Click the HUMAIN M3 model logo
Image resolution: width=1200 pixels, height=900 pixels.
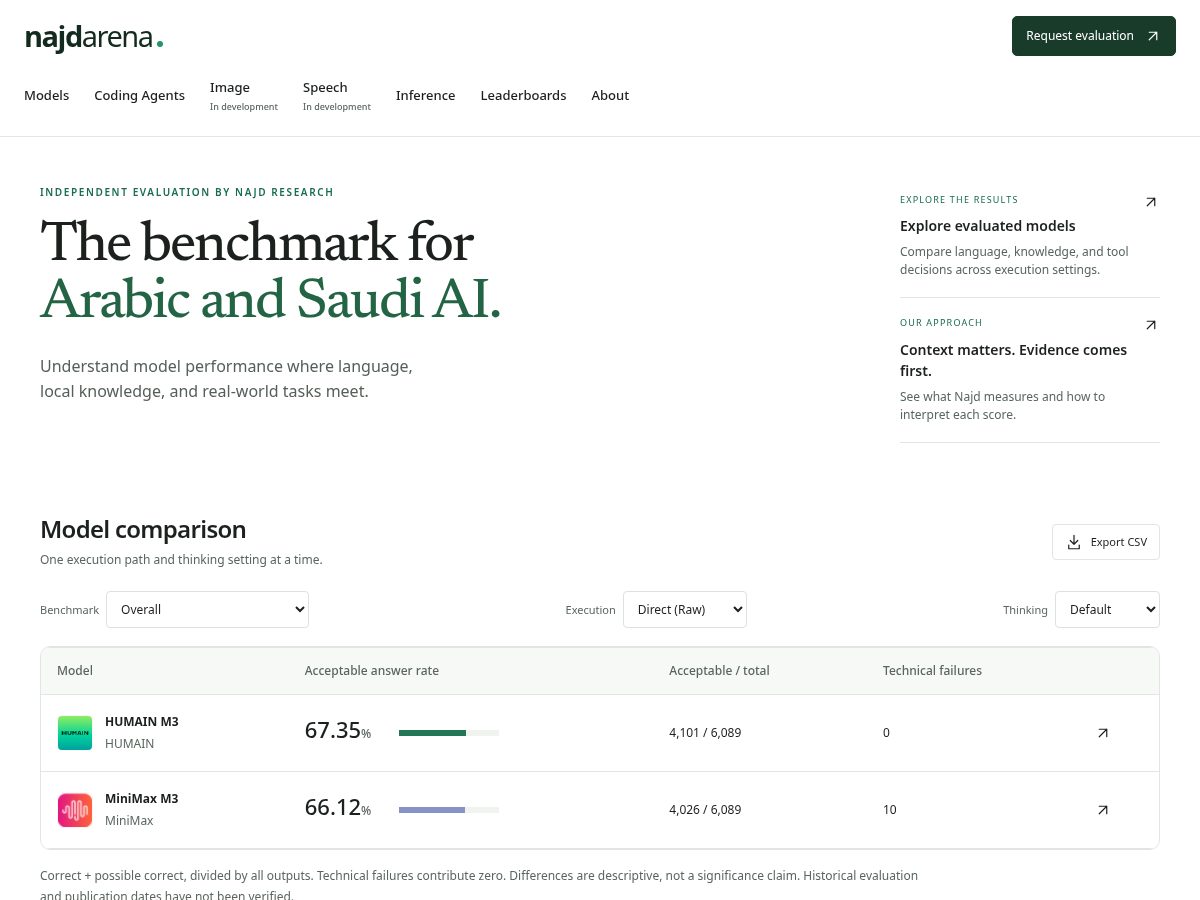[75, 733]
